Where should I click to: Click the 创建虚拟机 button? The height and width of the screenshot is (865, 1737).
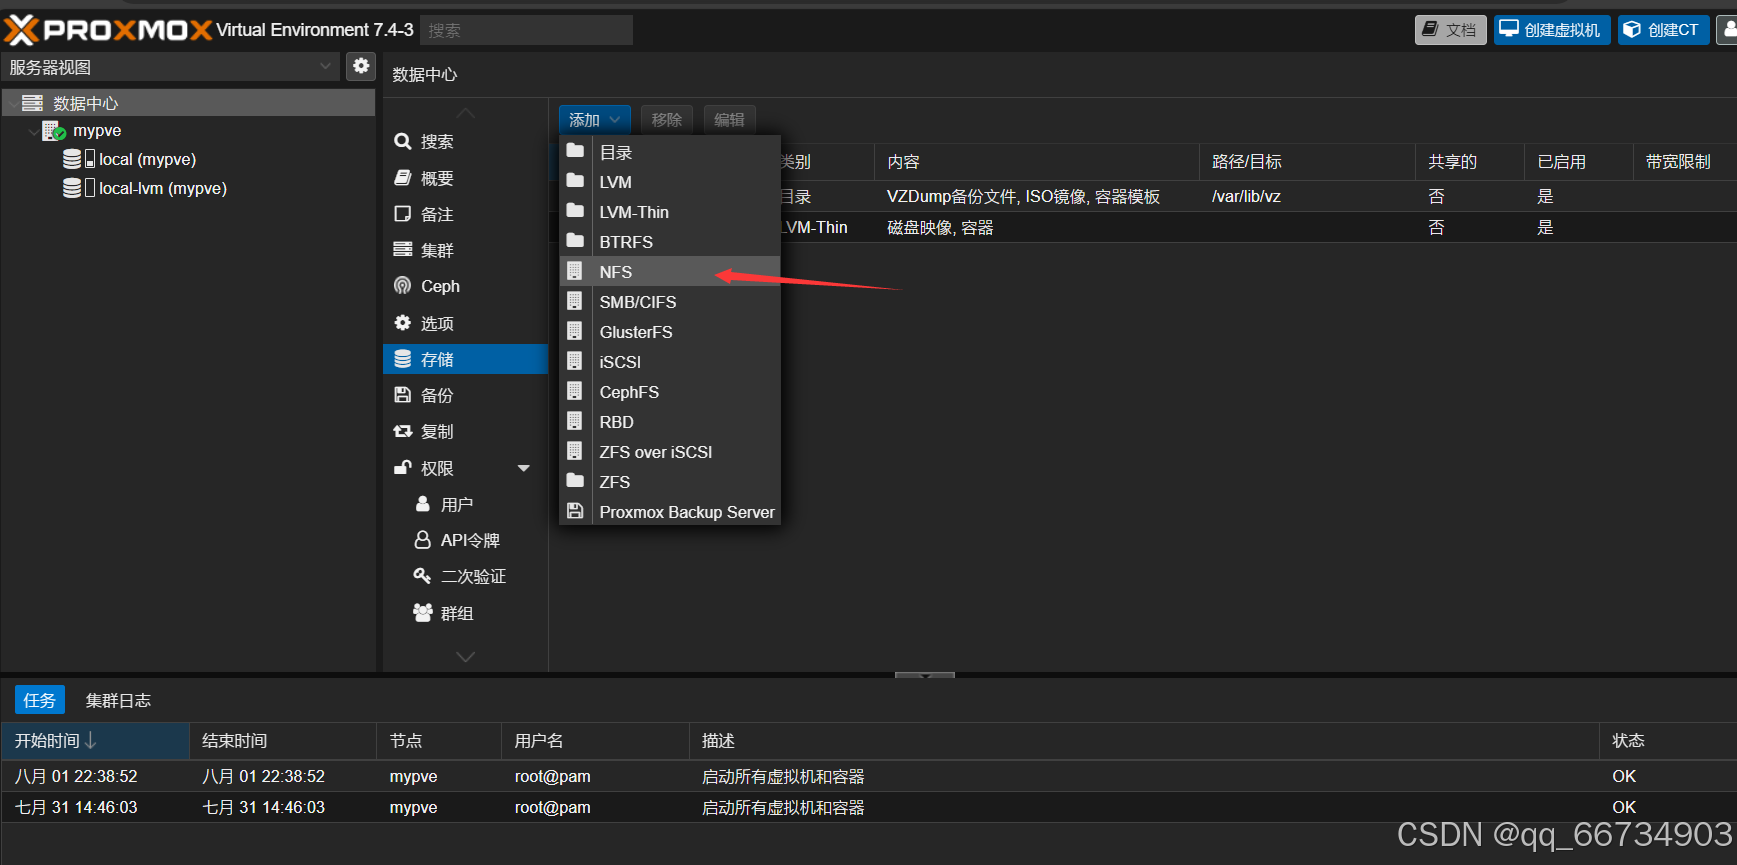click(1552, 30)
